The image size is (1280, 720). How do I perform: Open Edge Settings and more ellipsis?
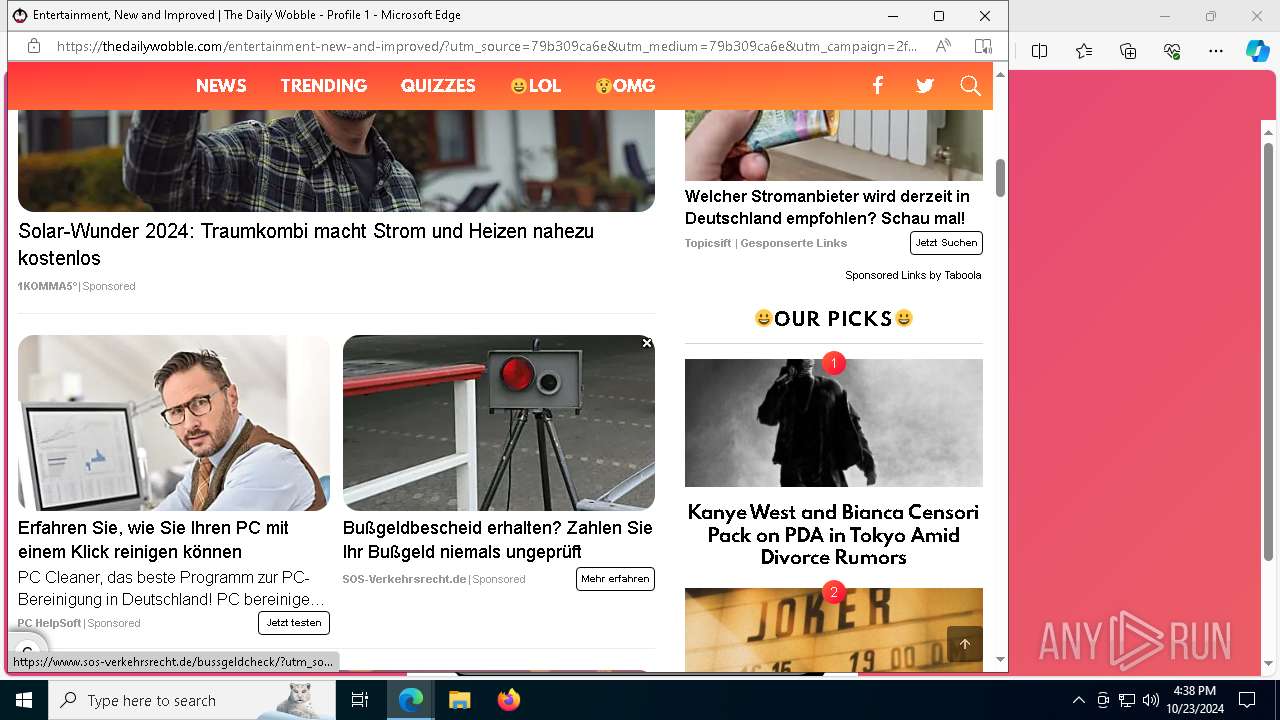tap(1216, 51)
